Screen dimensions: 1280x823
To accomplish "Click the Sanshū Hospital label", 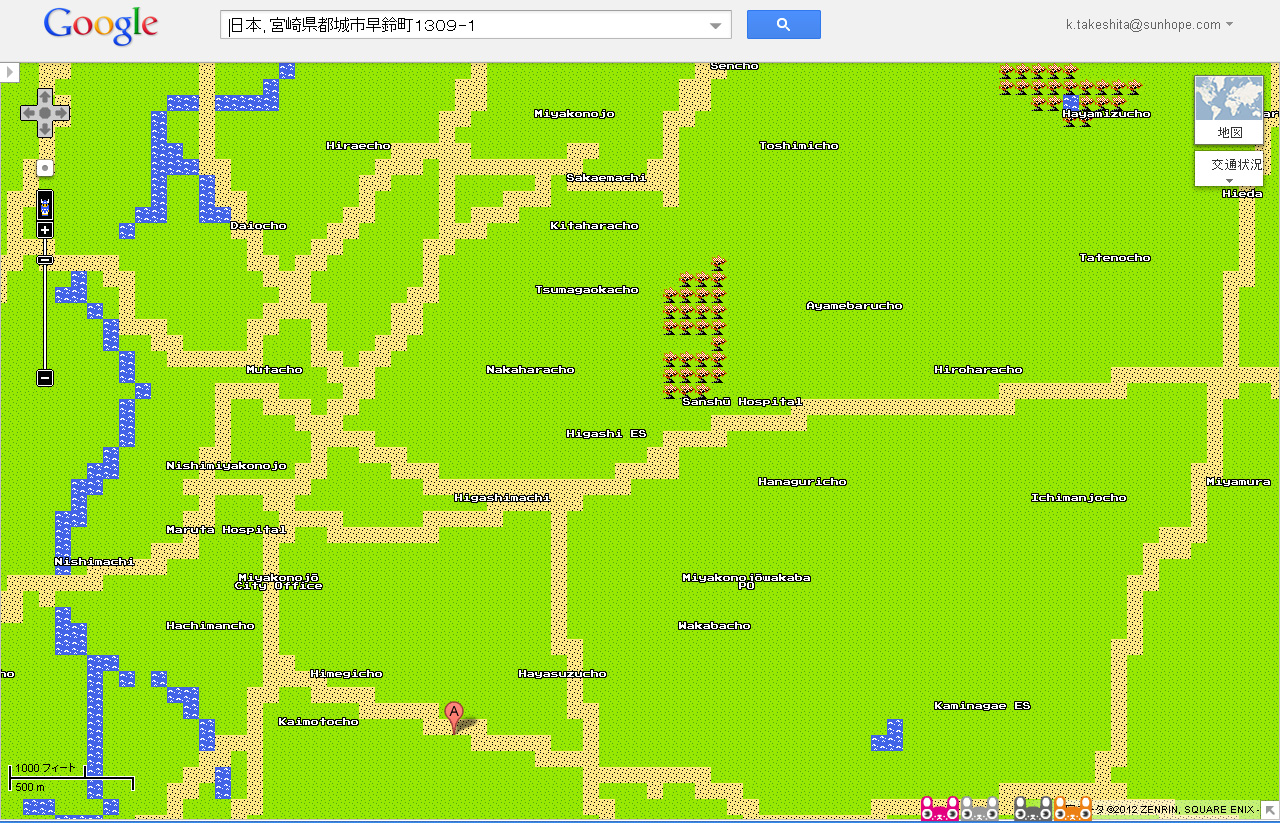I will coord(742,402).
